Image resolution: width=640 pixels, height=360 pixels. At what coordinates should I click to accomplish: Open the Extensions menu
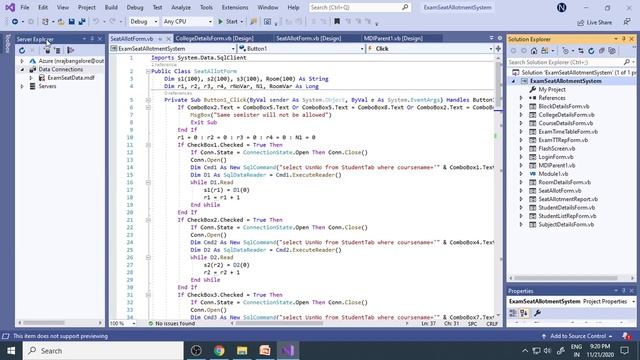(x=235, y=7)
